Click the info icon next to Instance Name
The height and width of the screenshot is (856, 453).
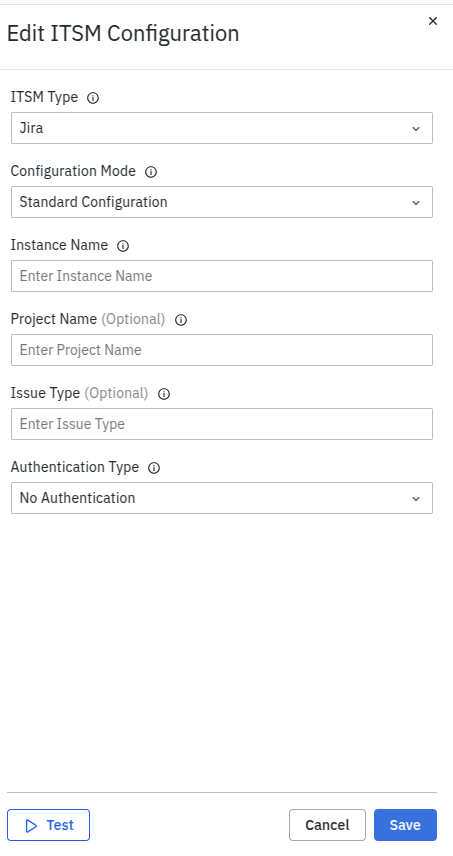[123, 246]
